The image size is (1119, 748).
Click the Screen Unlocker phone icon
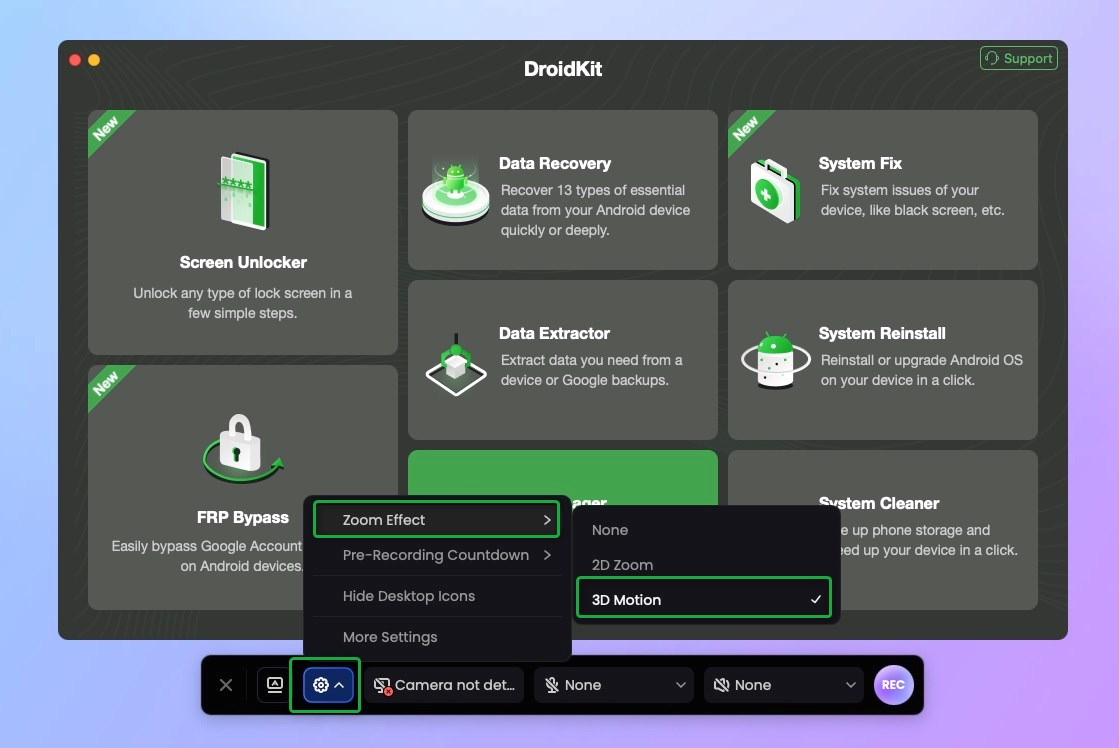[243, 191]
